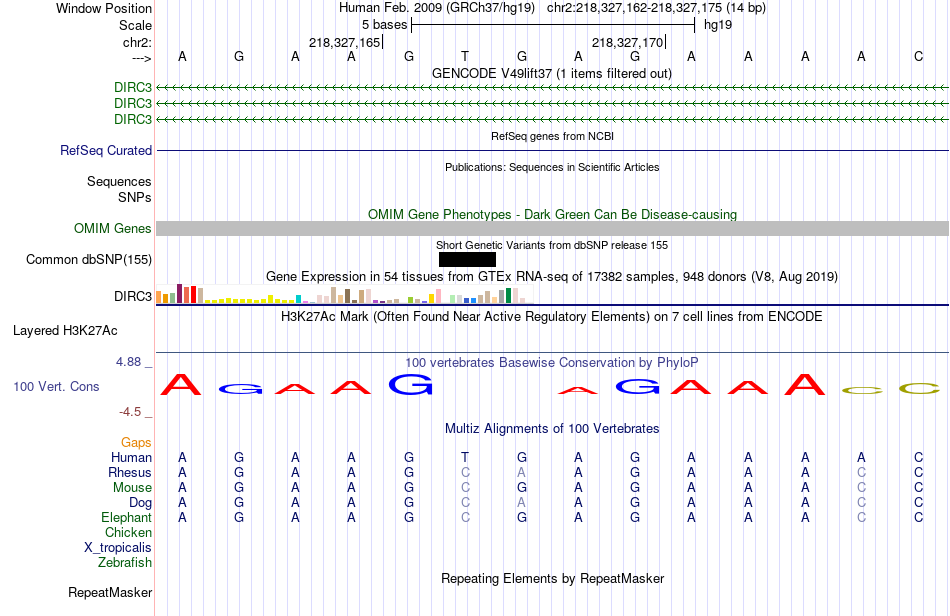Click the hg19 scale label
The image size is (950, 616).
(718, 25)
